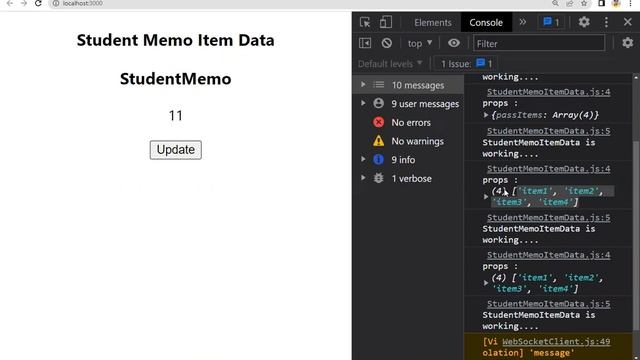Activate the inspect element picker icon
This screenshot has width=640, height=360.
tap(365, 22)
